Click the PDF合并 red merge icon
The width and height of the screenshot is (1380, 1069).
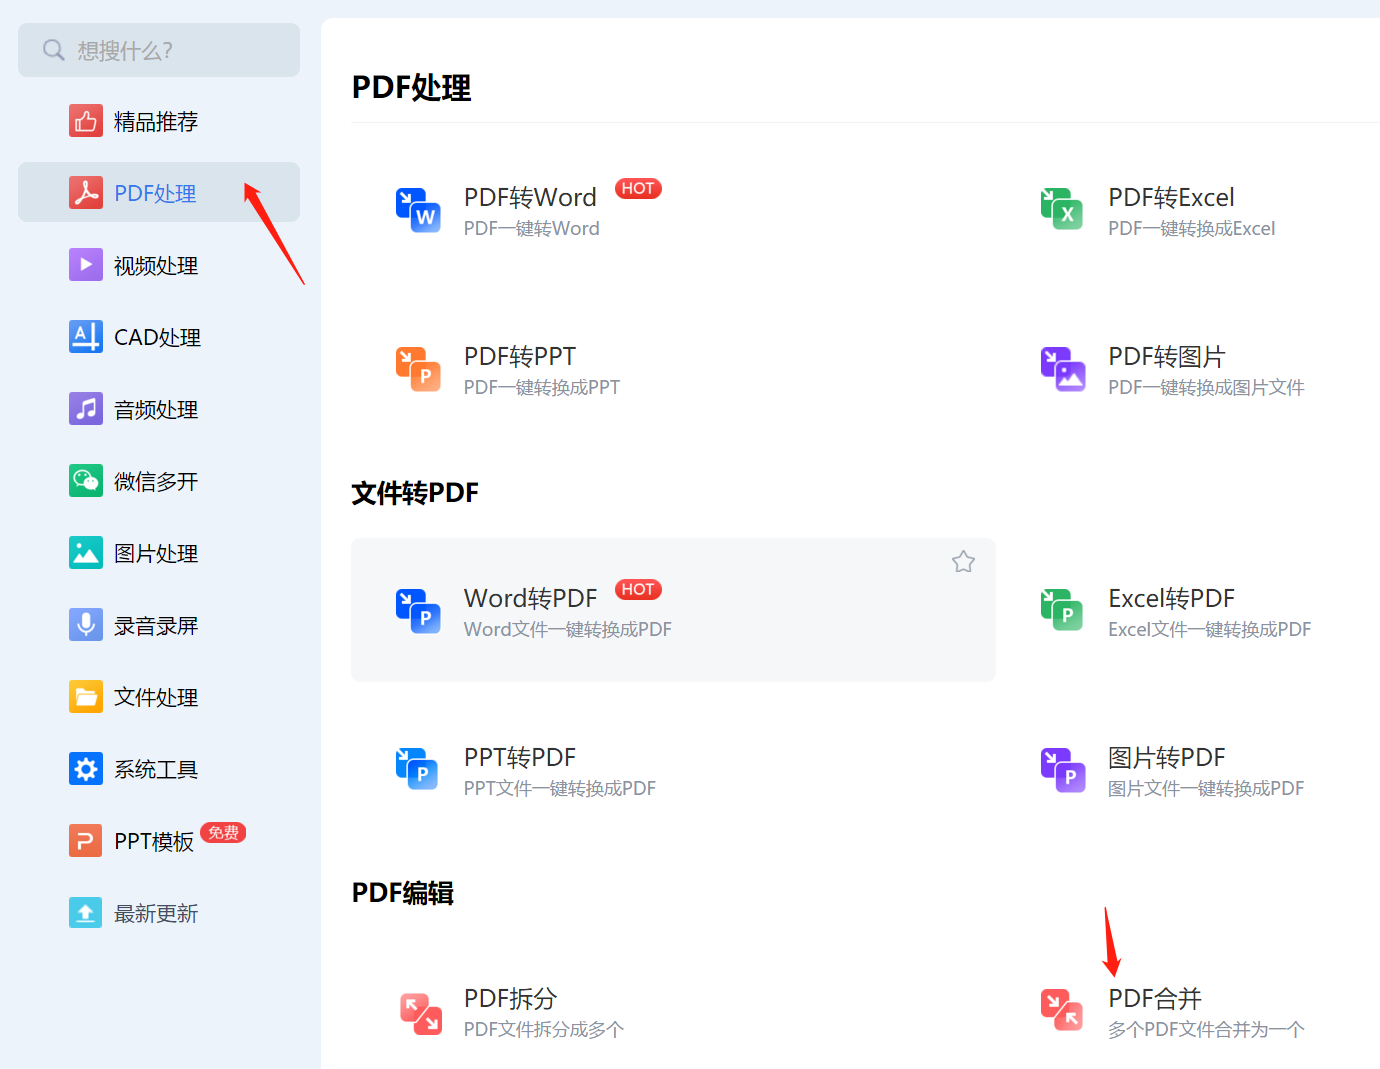pyautogui.click(x=1062, y=1011)
